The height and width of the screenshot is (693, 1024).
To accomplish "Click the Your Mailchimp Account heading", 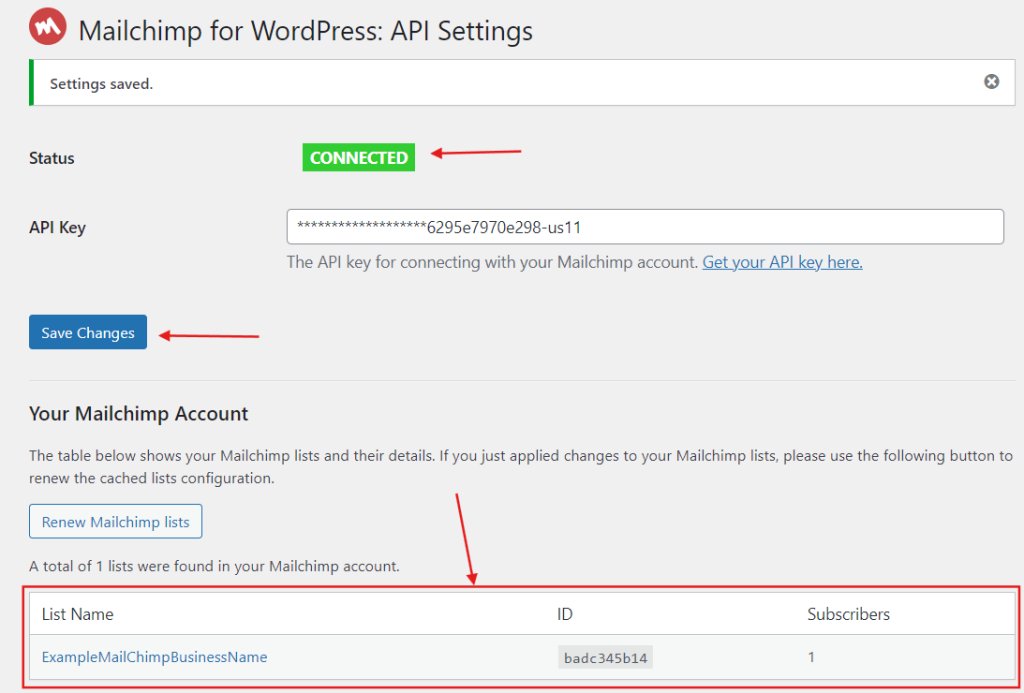I will point(138,413).
